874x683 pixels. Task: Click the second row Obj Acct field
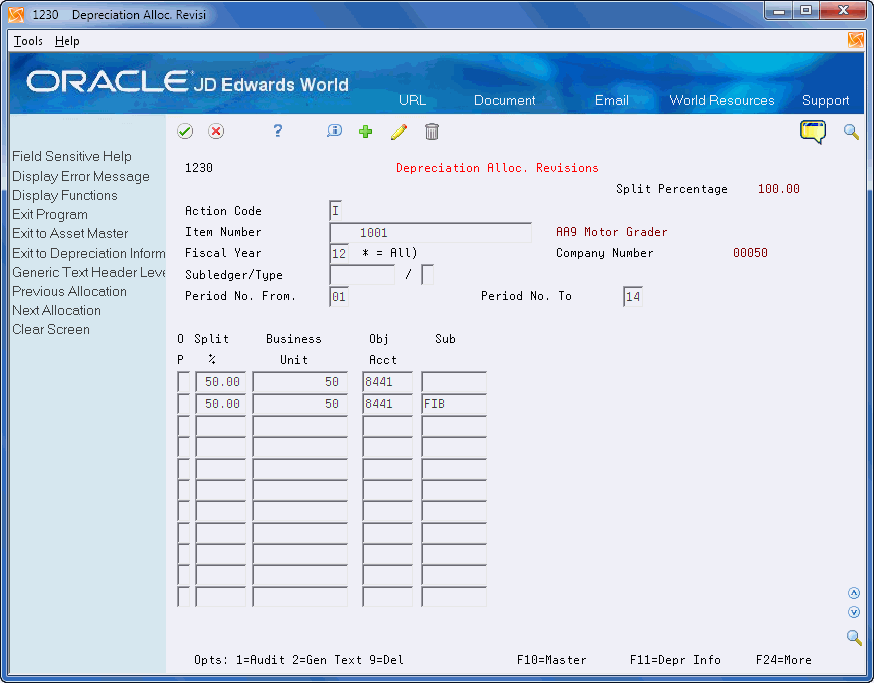(x=387, y=404)
